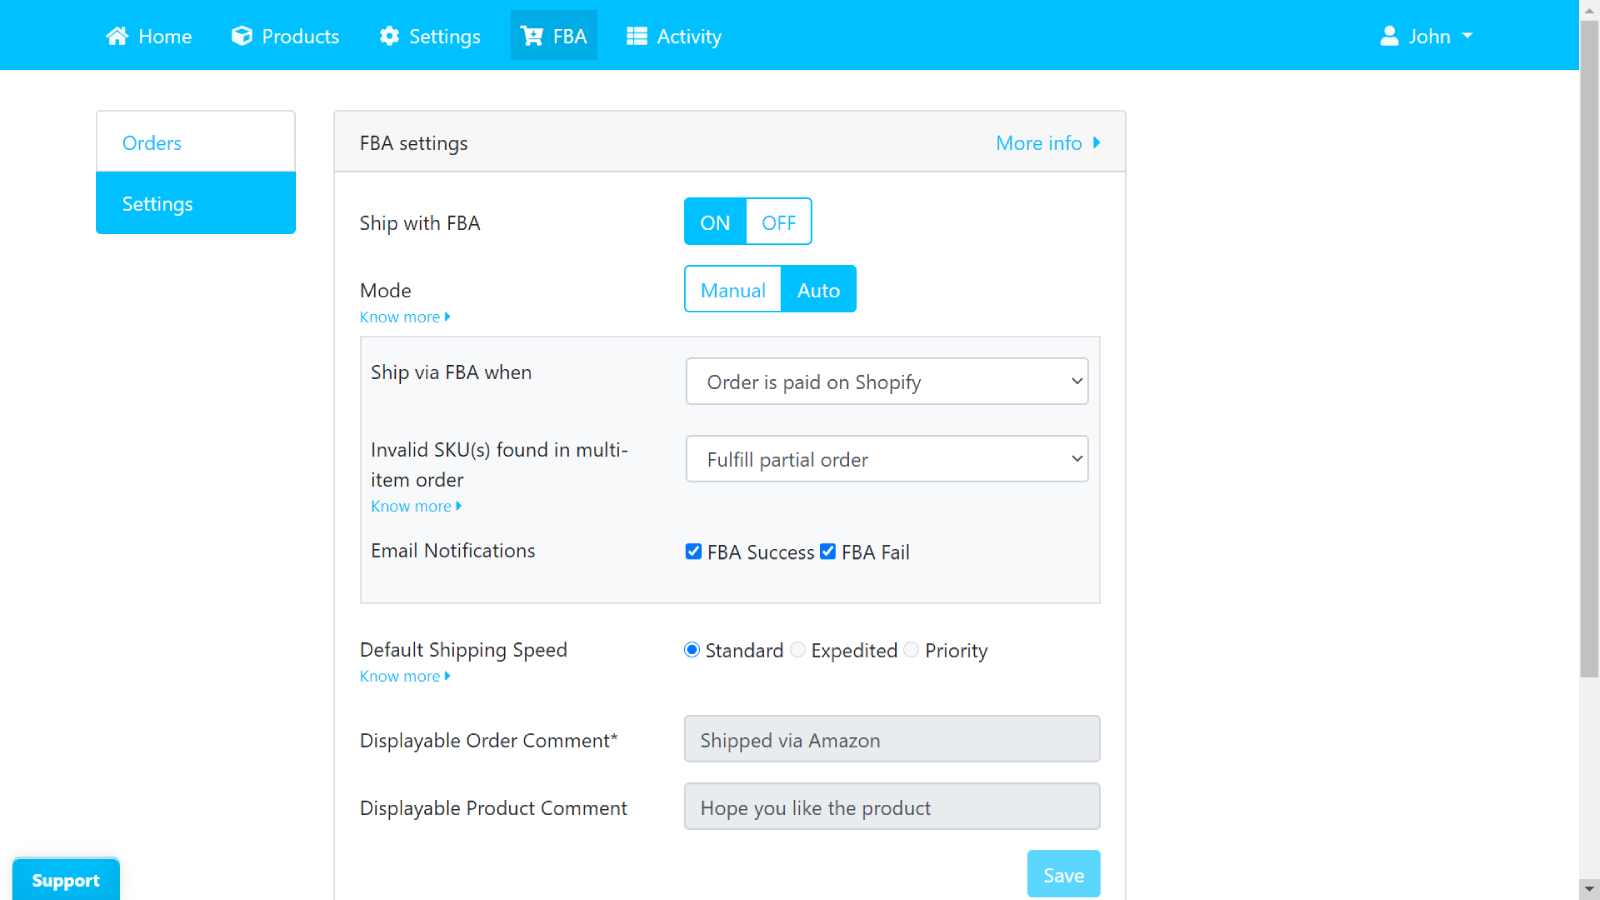
Task: Click the Settings gear icon
Action: pyautogui.click(x=389, y=35)
